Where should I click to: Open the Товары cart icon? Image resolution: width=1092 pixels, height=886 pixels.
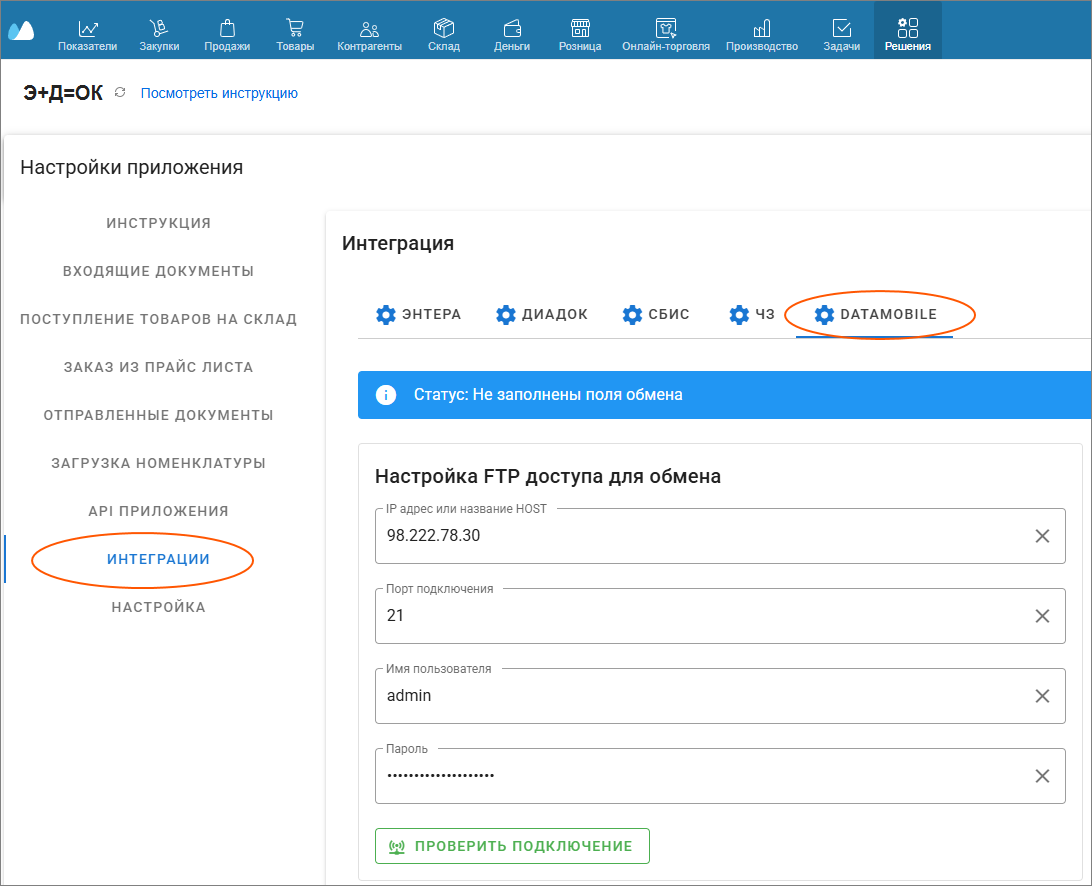(x=295, y=30)
